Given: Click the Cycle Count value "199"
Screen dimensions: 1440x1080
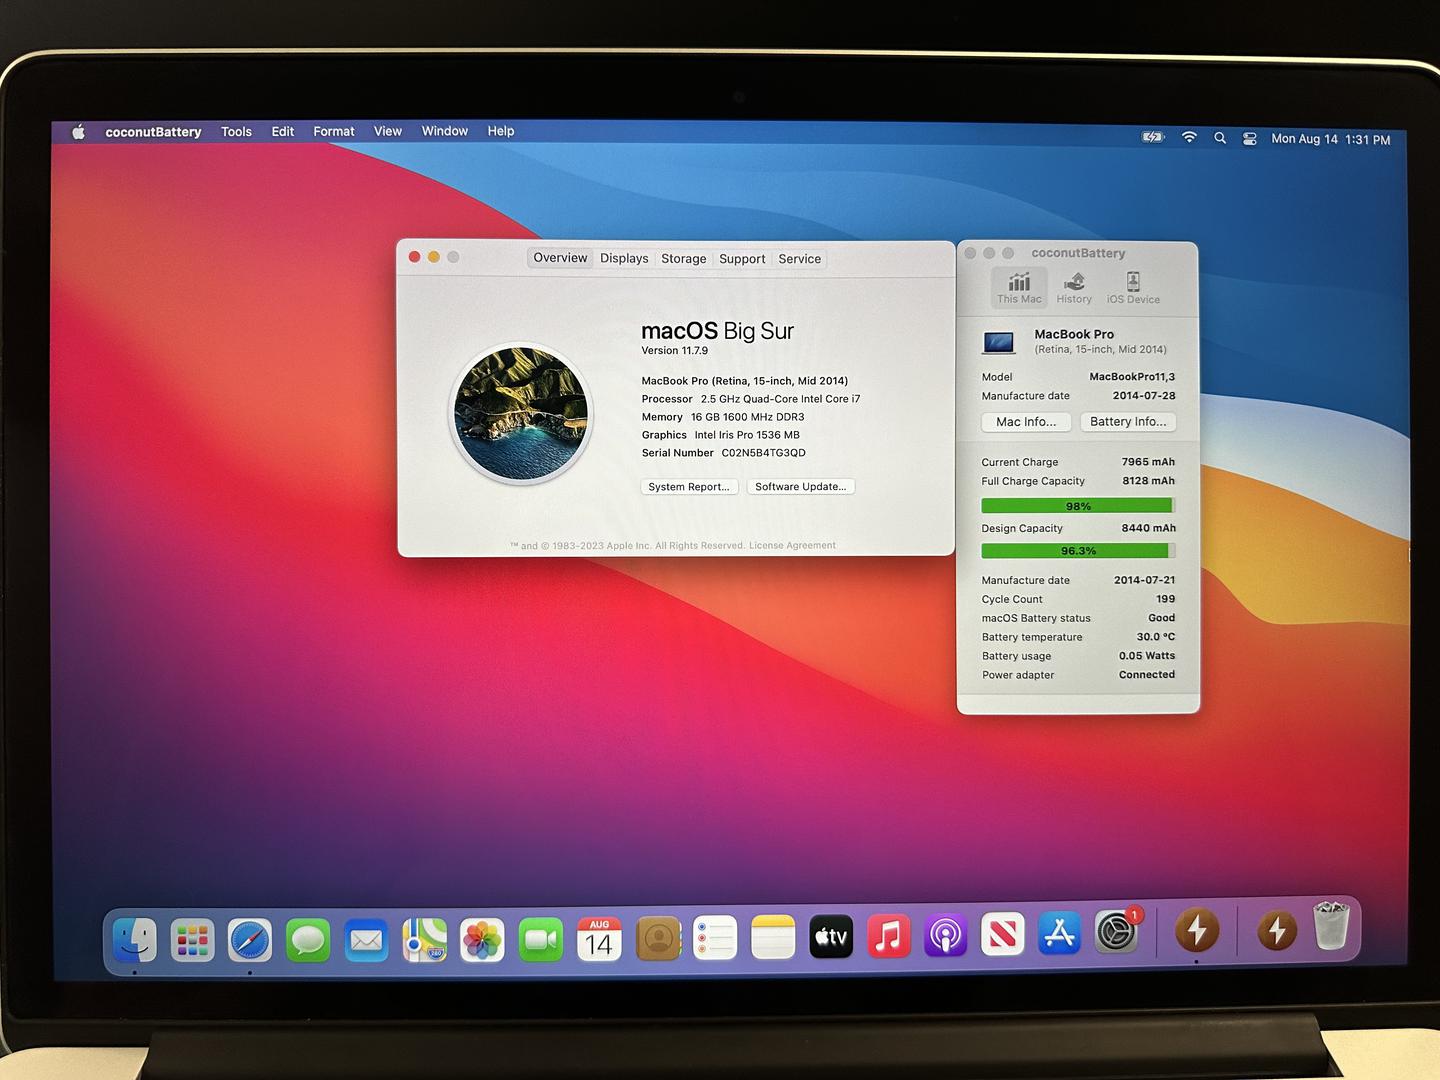Looking at the screenshot, I should click(1166, 599).
